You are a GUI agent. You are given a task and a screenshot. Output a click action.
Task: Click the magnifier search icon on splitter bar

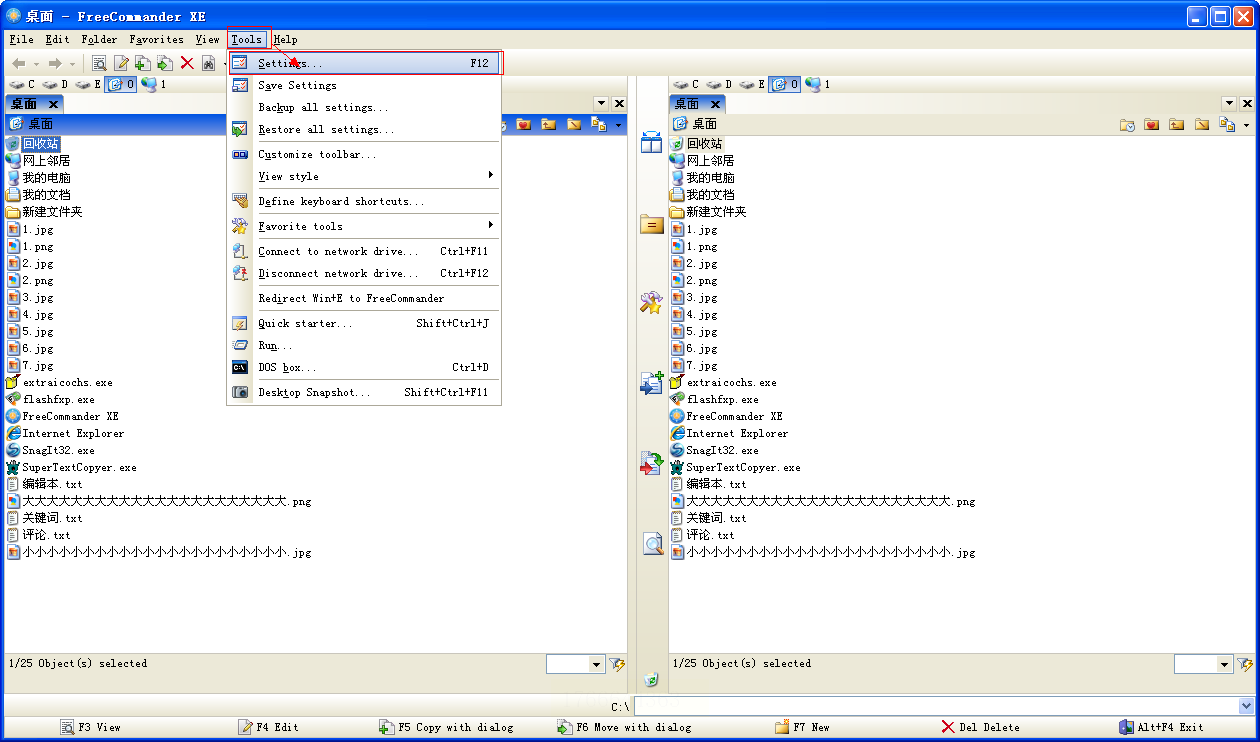[x=652, y=544]
